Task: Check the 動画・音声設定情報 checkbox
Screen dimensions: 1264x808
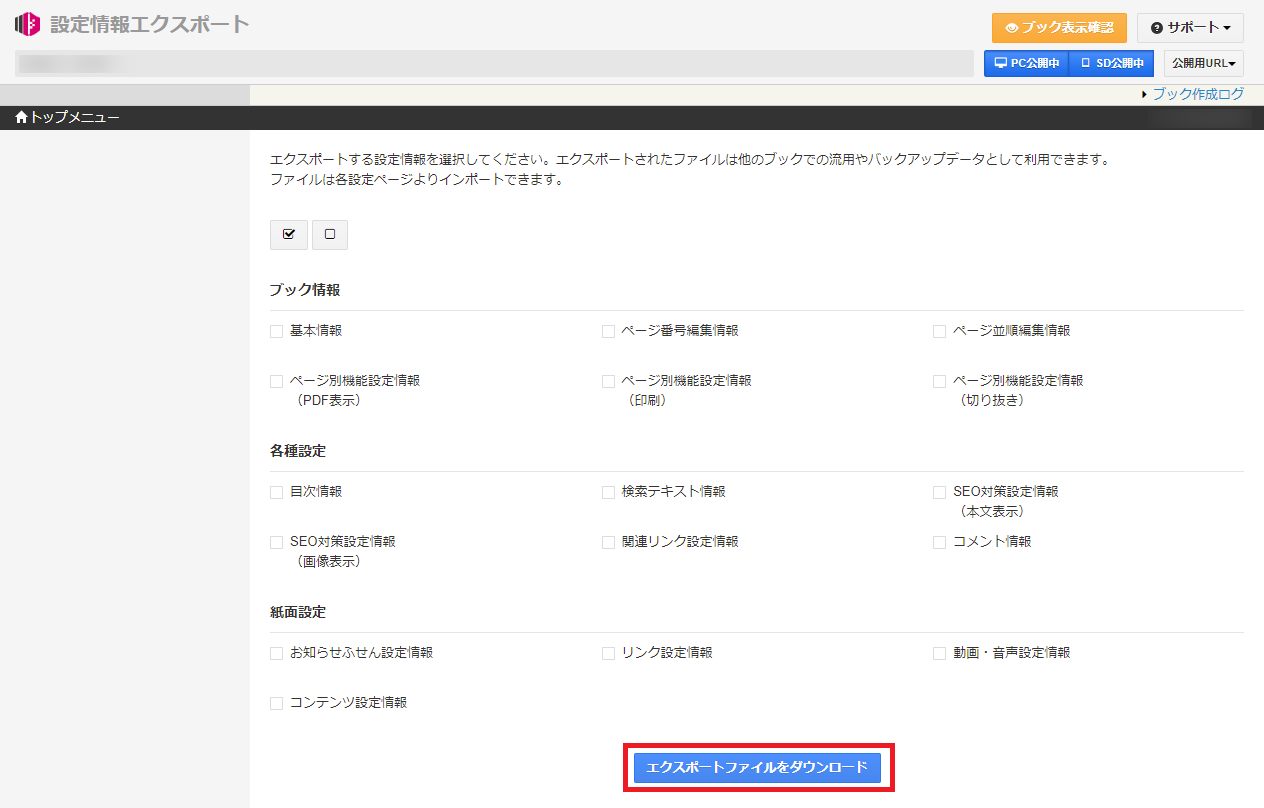Action: (x=939, y=653)
